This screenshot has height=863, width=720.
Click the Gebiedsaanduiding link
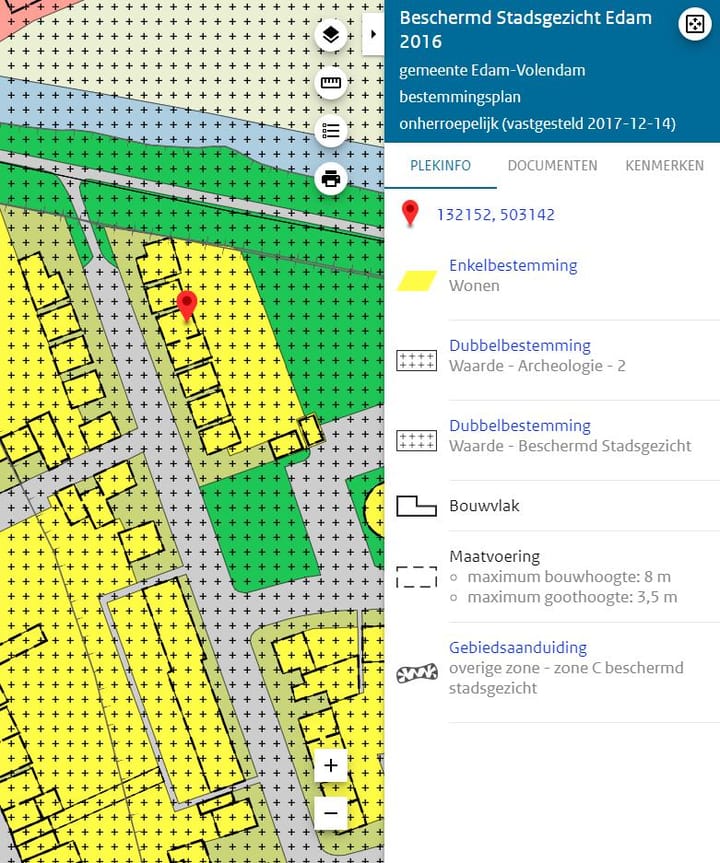tap(517, 648)
